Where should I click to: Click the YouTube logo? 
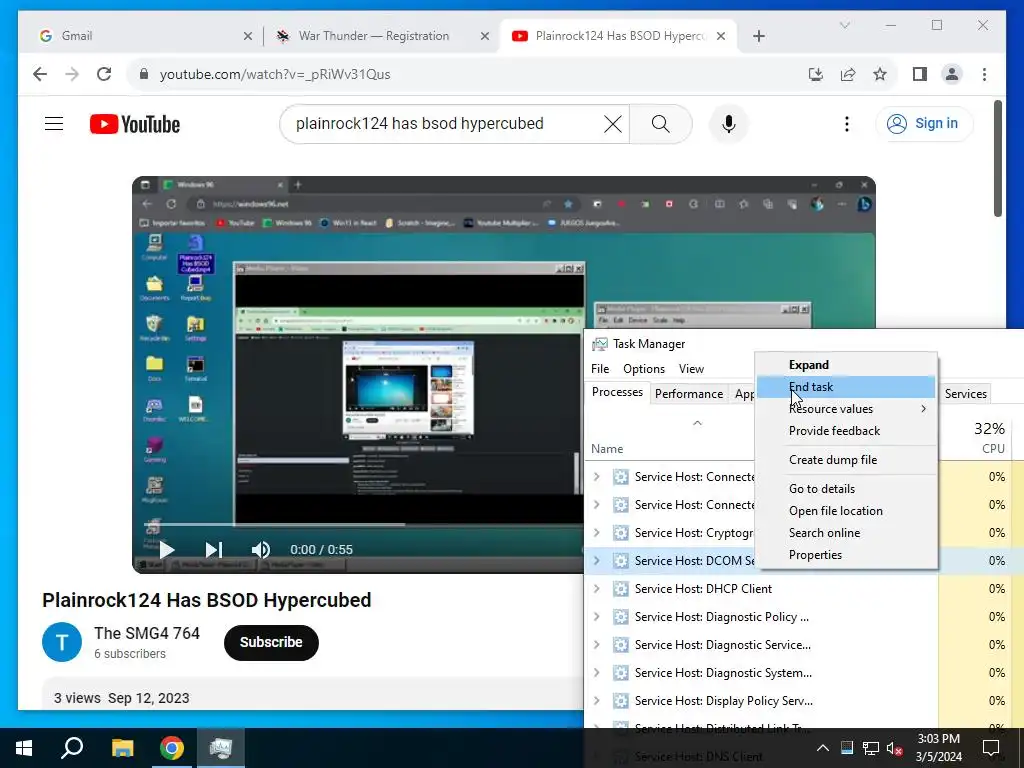(135, 124)
